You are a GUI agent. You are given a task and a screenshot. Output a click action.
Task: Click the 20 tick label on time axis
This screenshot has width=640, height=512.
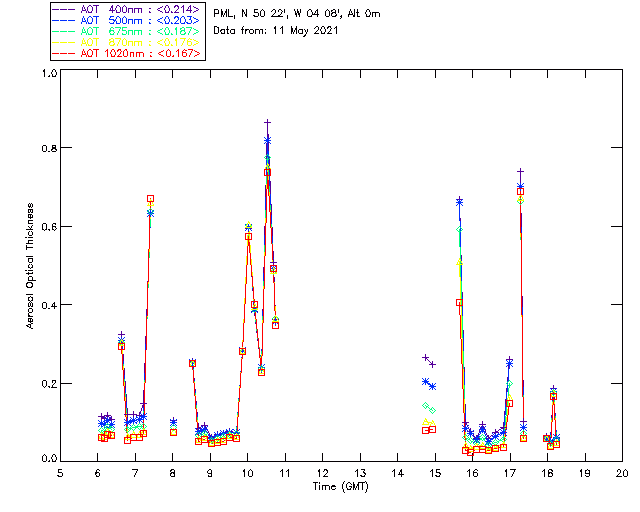[622, 472]
